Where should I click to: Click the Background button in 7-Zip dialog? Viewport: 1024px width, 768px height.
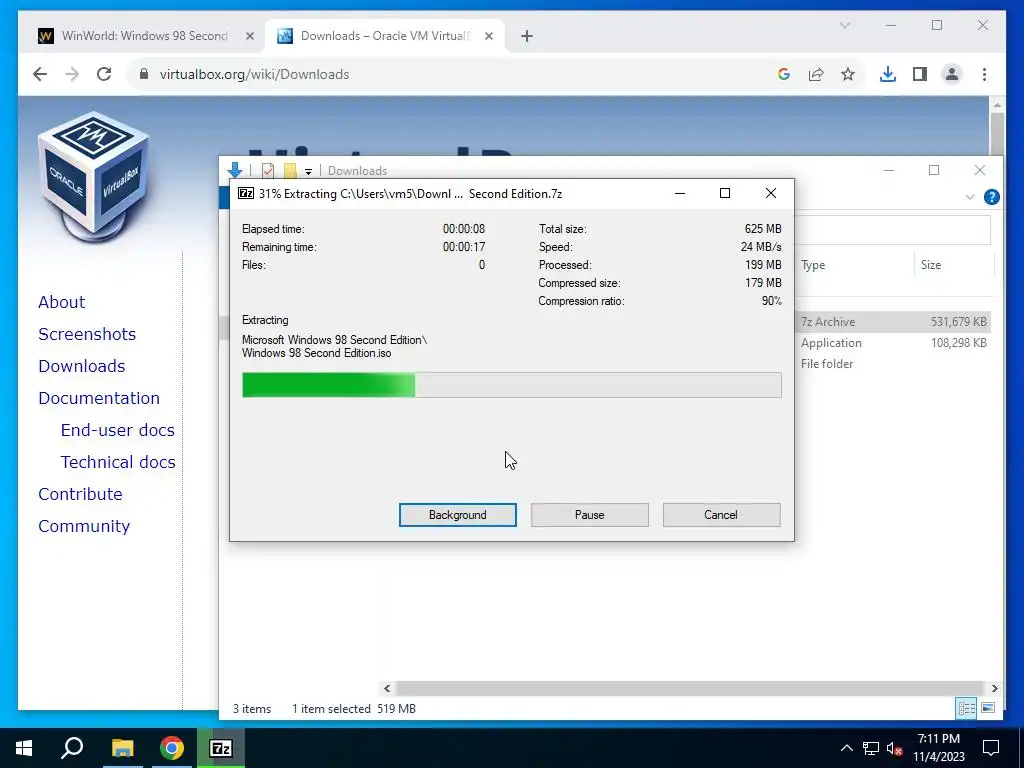[x=457, y=515]
